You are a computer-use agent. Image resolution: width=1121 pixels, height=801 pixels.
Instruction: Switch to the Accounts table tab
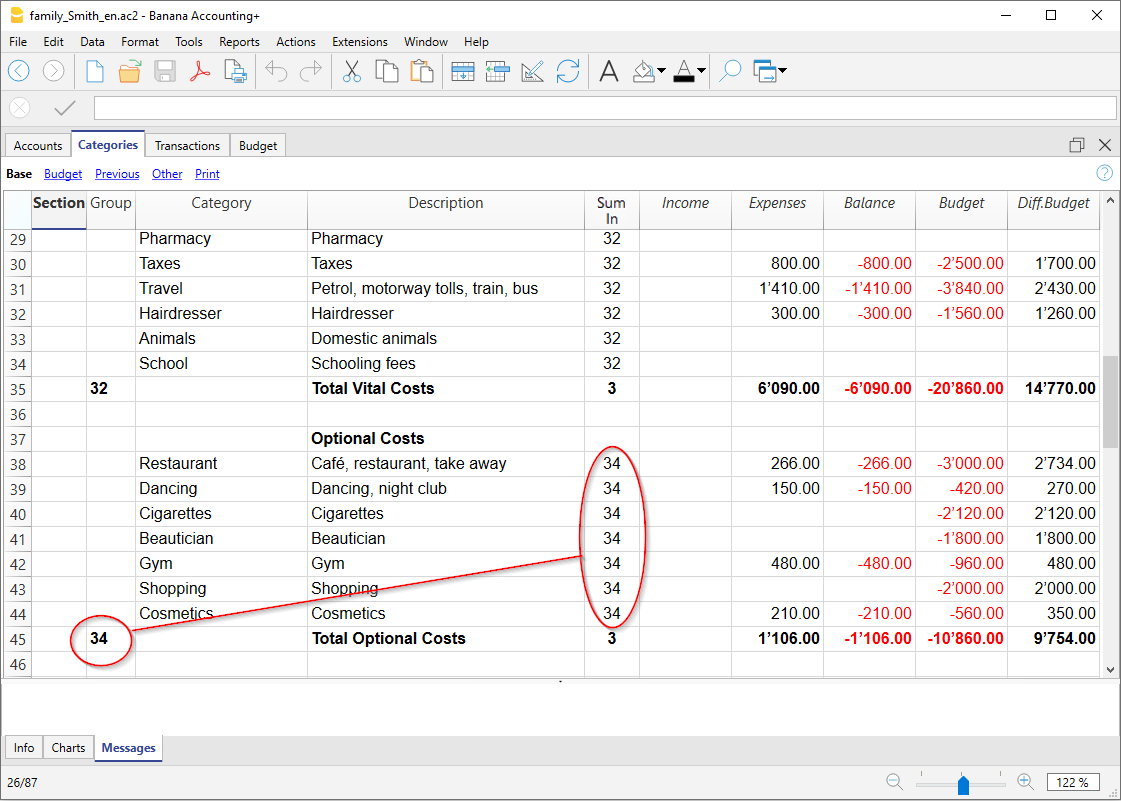coord(38,145)
